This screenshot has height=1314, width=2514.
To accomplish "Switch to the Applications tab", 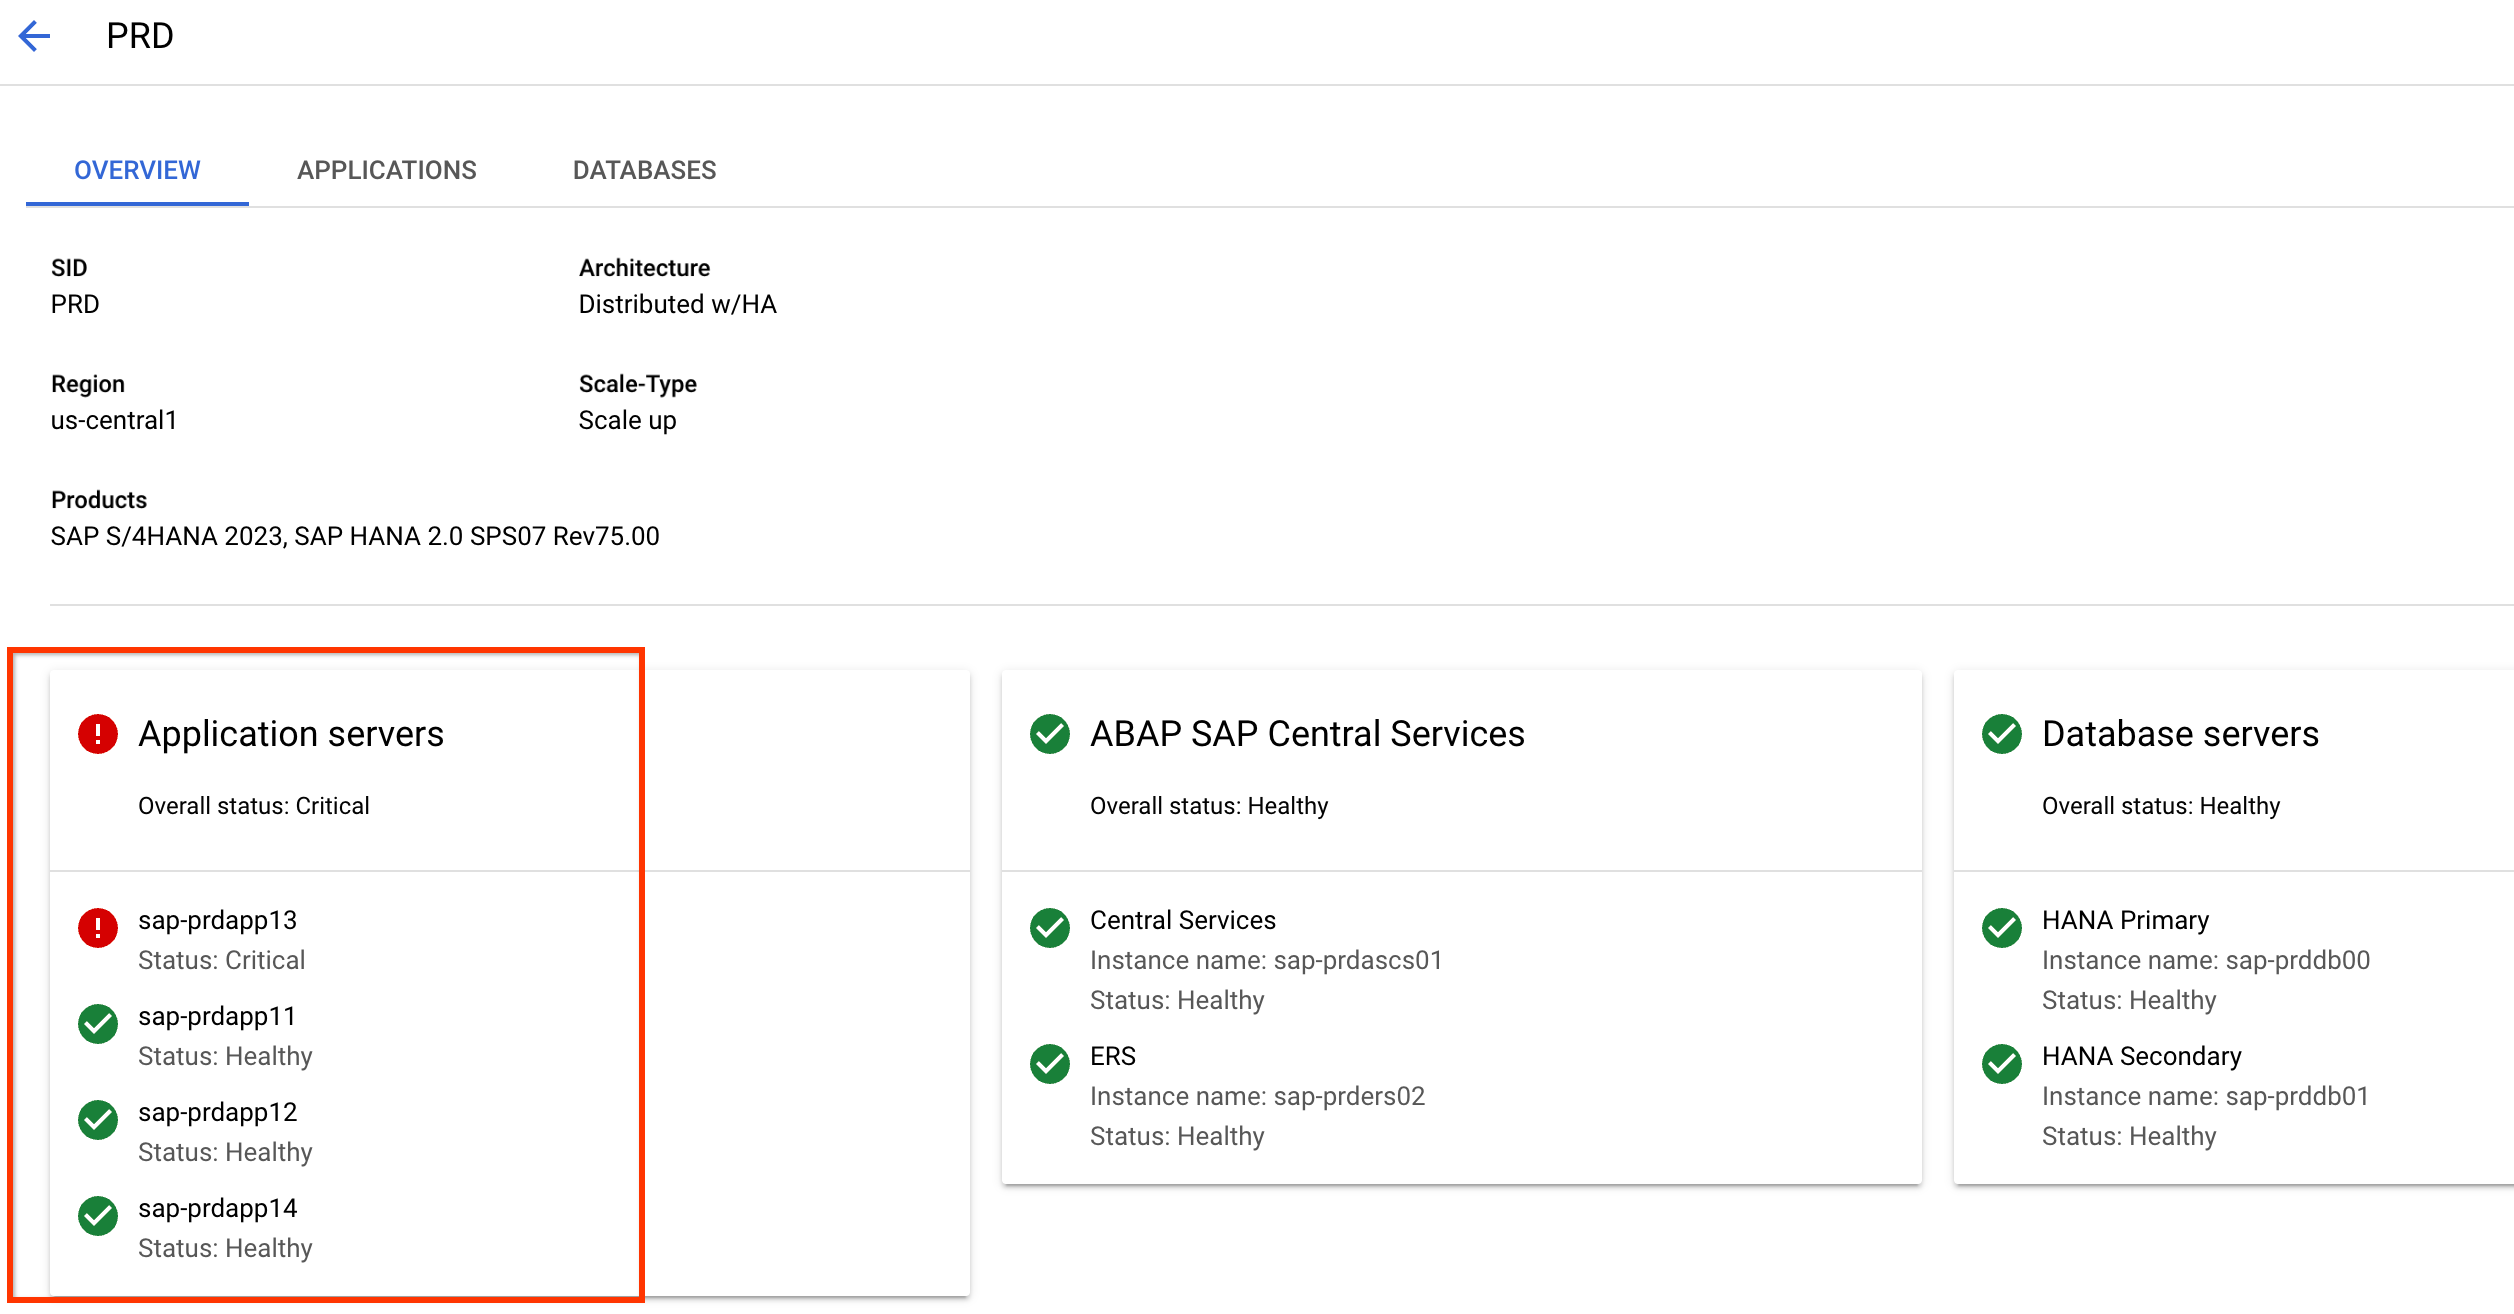I will (x=387, y=170).
